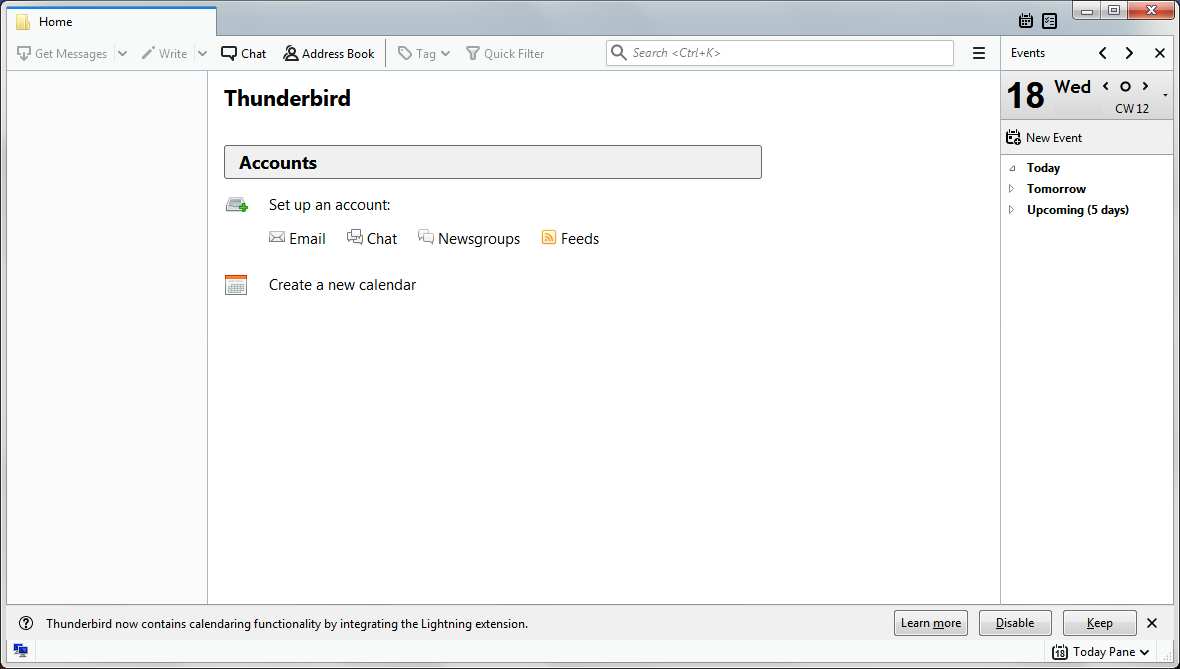Viewport: 1180px width, 669px height.
Task: Keep the Lightning extension
Action: pyautogui.click(x=1099, y=623)
